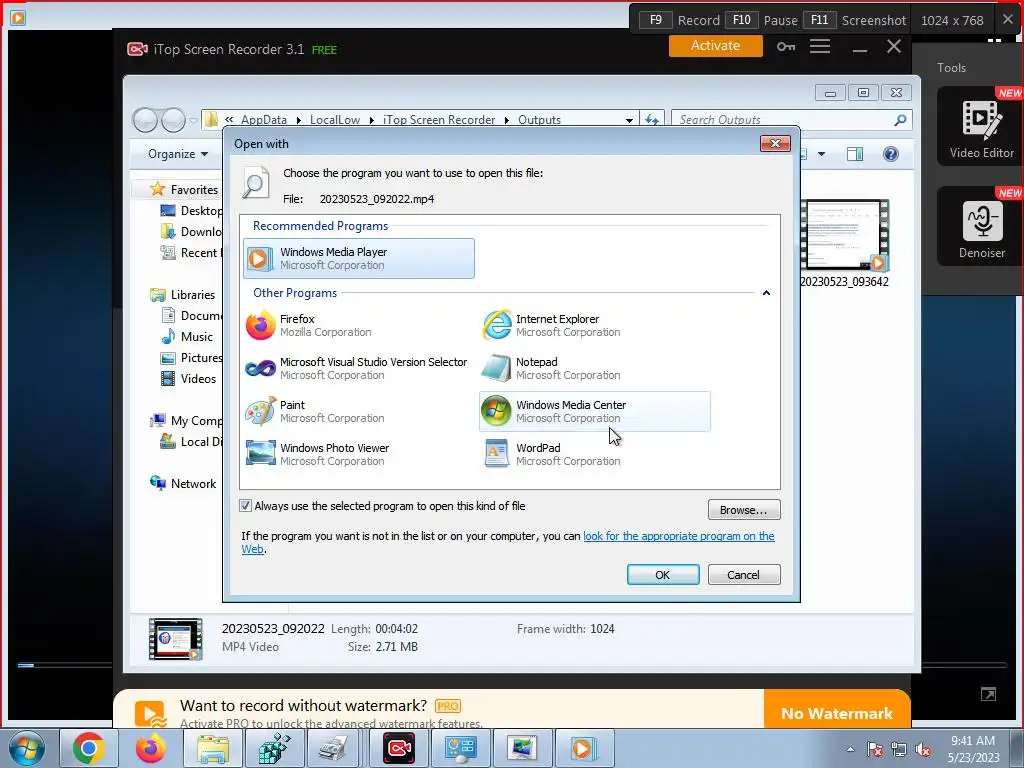Click the Explorer back navigation button
This screenshot has width=1024, height=768.
[145, 120]
